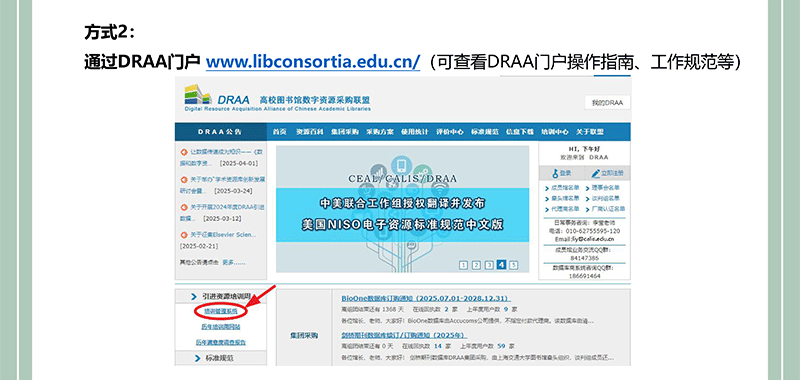Click the QQ group number 186691464
This screenshot has height=380, width=800.
584,275
